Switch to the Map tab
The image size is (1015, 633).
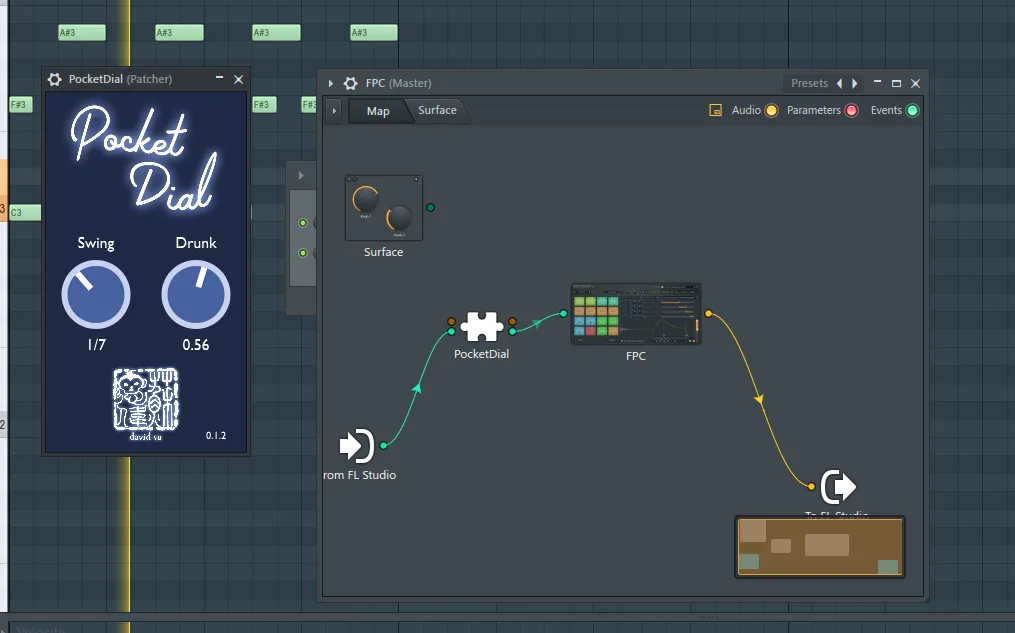(378, 111)
